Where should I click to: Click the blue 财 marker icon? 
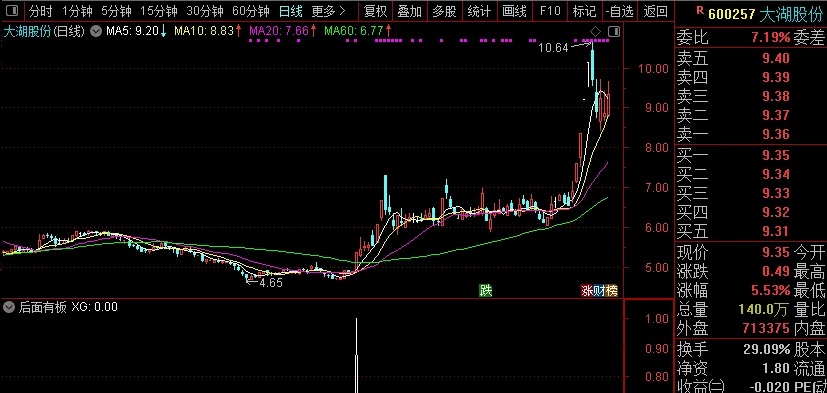point(599,290)
